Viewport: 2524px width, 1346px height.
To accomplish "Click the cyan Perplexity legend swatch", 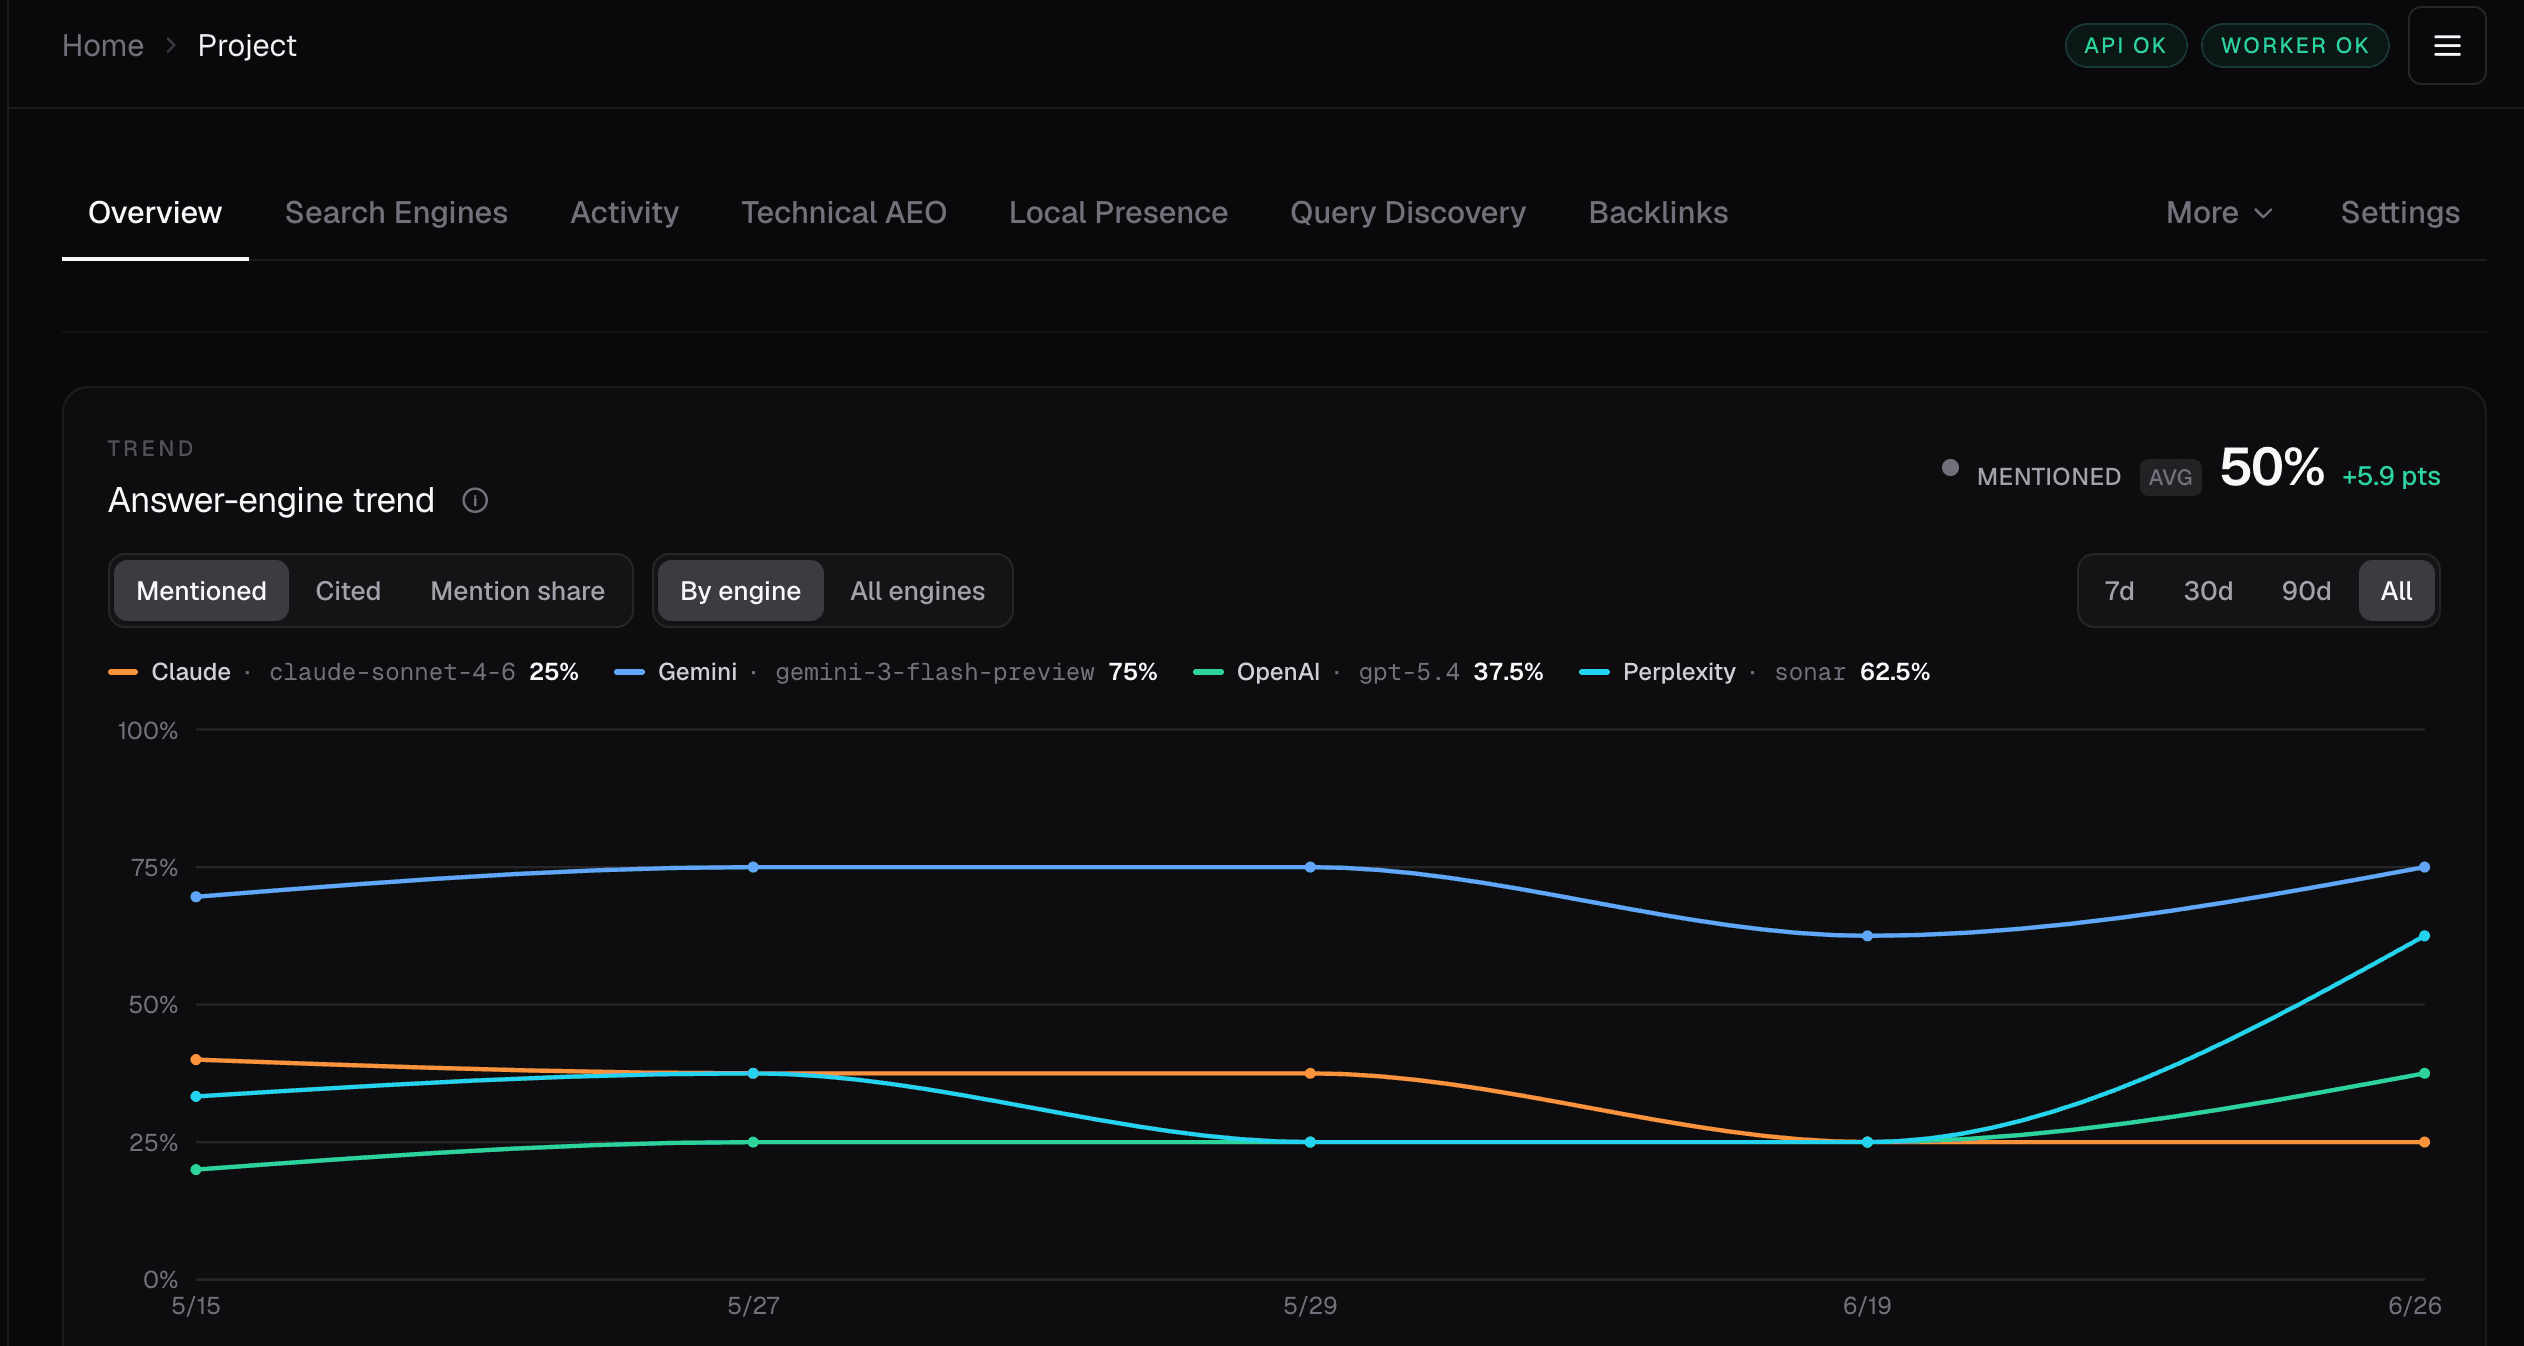I will pos(1594,672).
